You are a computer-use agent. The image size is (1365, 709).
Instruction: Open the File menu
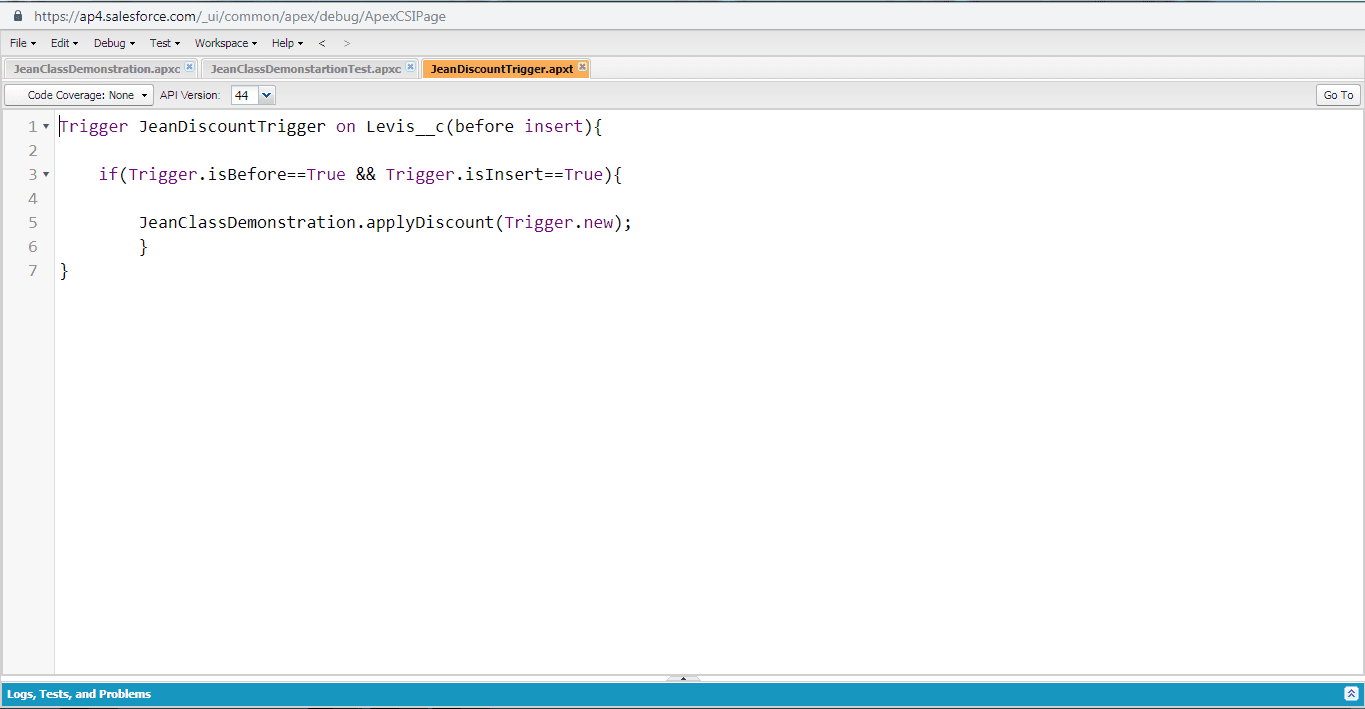22,43
